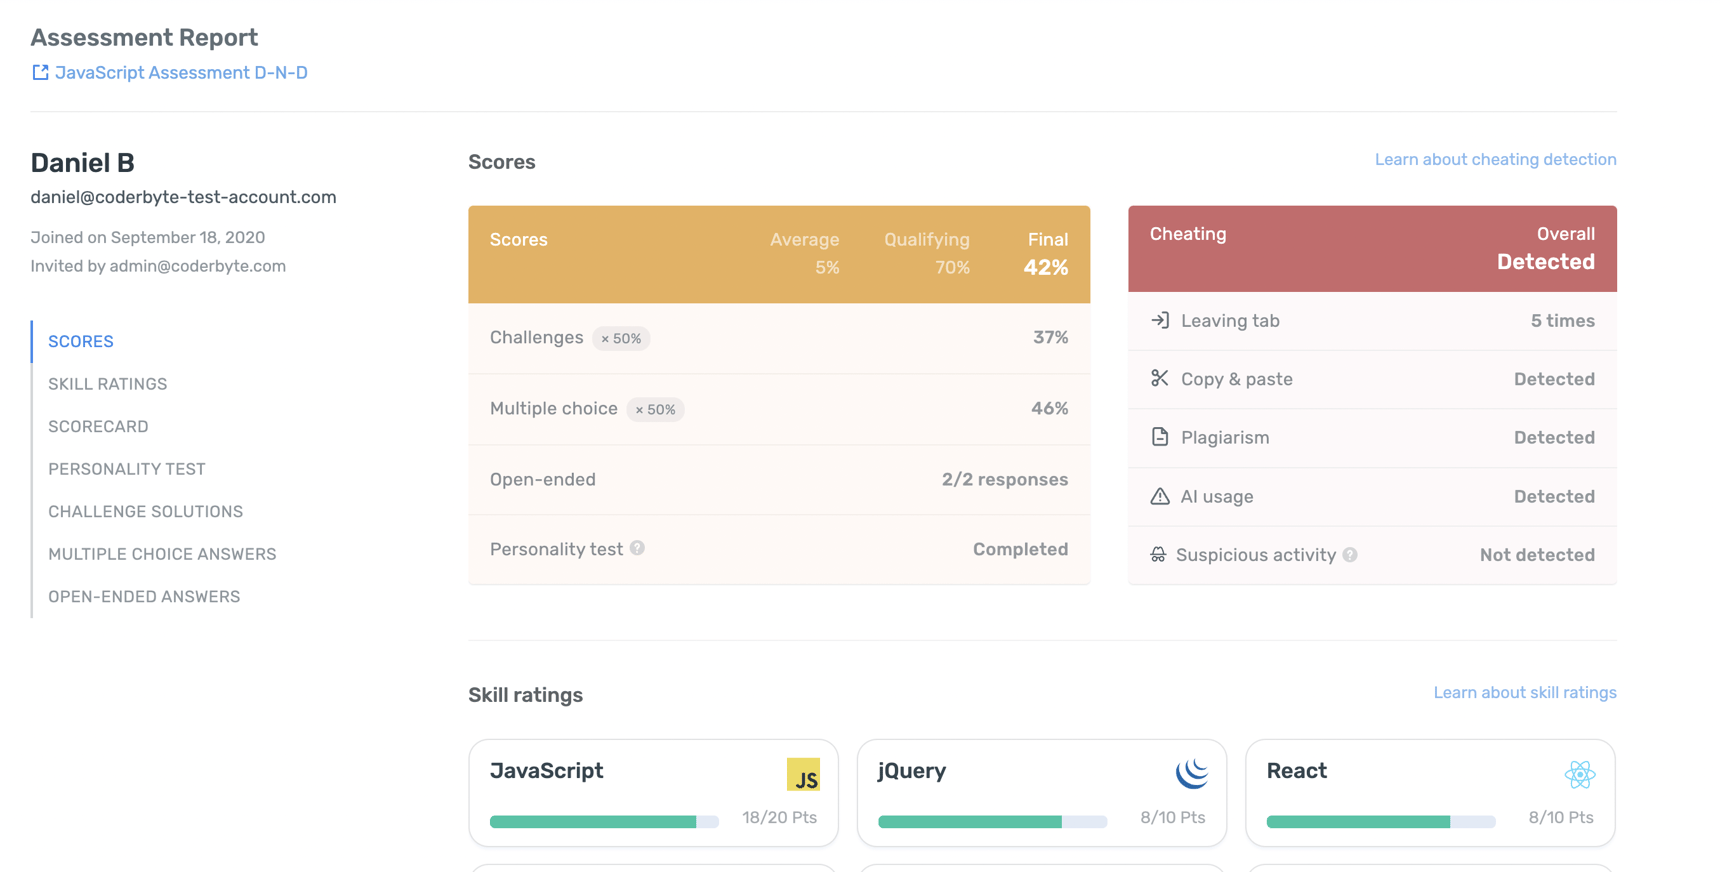Image resolution: width=1720 pixels, height=872 pixels.
Task: Click the Plagiarism document icon
Action: 1159,437
